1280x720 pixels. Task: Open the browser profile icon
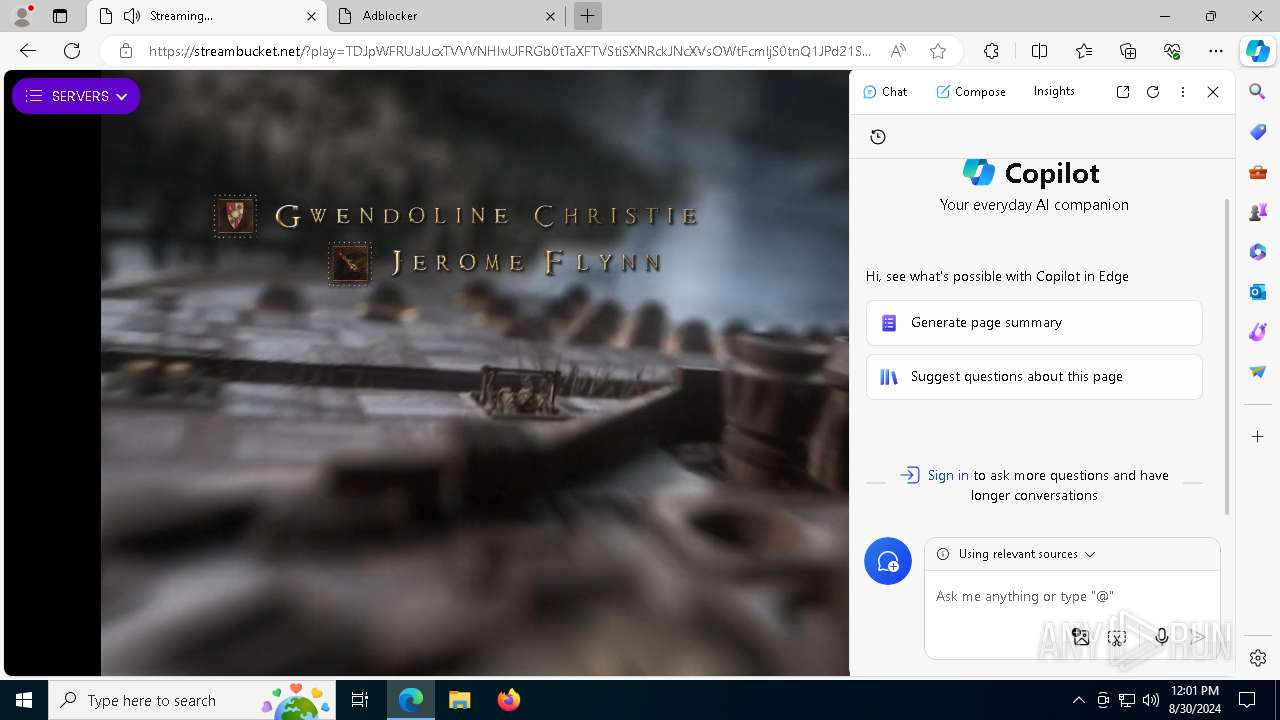click(x=22, y=16)
